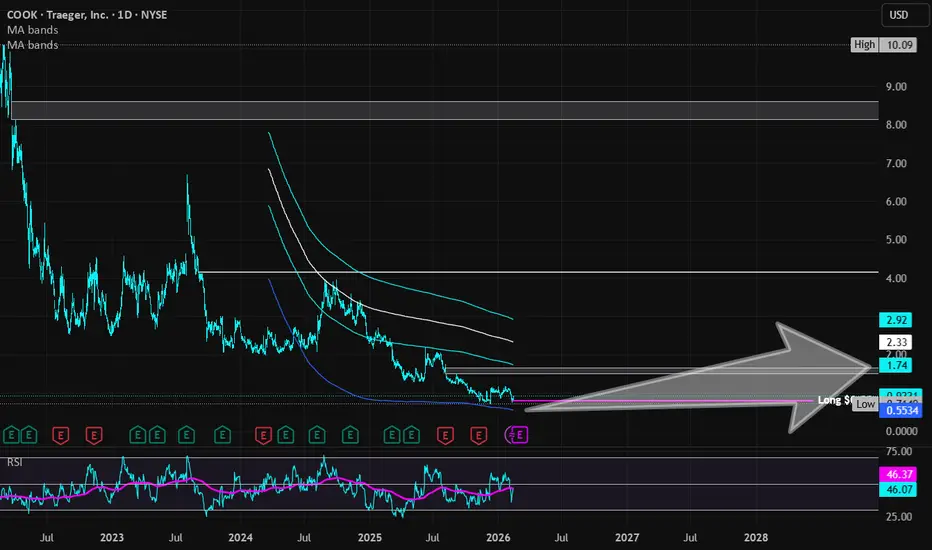Screen dimensions: 932x550
Task: Select the white horizontal line at 4.00
Action: (x=539, y=272)
